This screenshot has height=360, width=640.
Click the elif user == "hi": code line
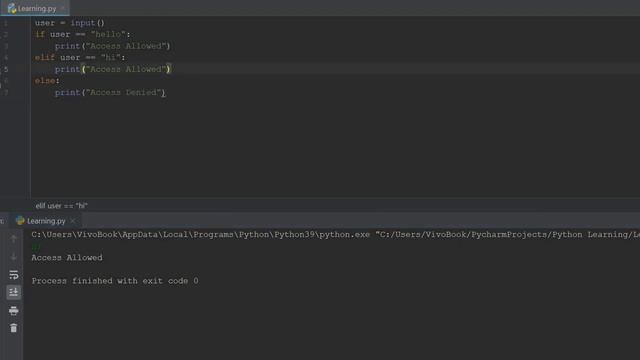click(x=80, y=58)
